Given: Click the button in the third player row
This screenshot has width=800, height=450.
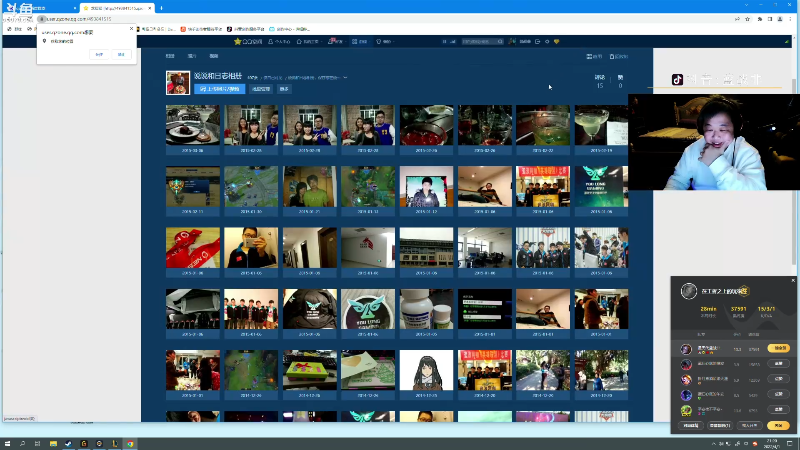Looking at the screenshot, I should pos(778,379).
